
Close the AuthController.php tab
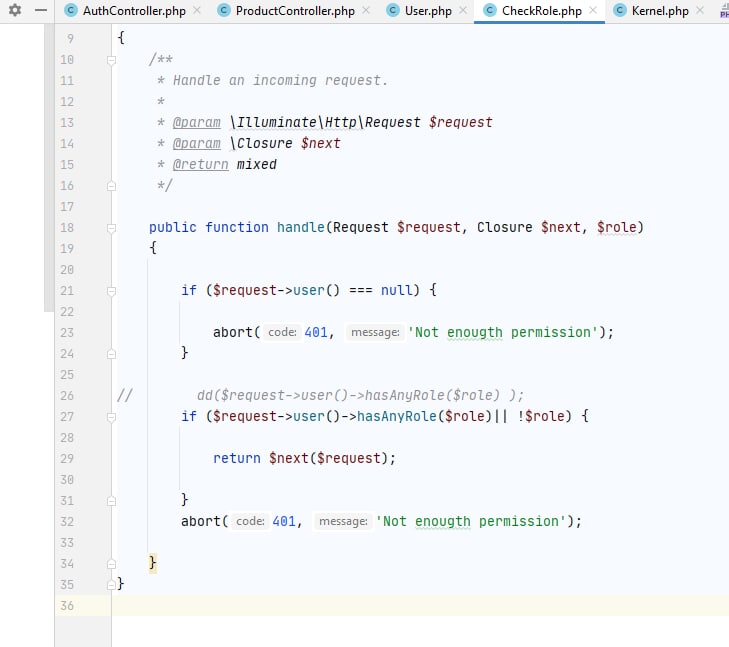[197, 10]
